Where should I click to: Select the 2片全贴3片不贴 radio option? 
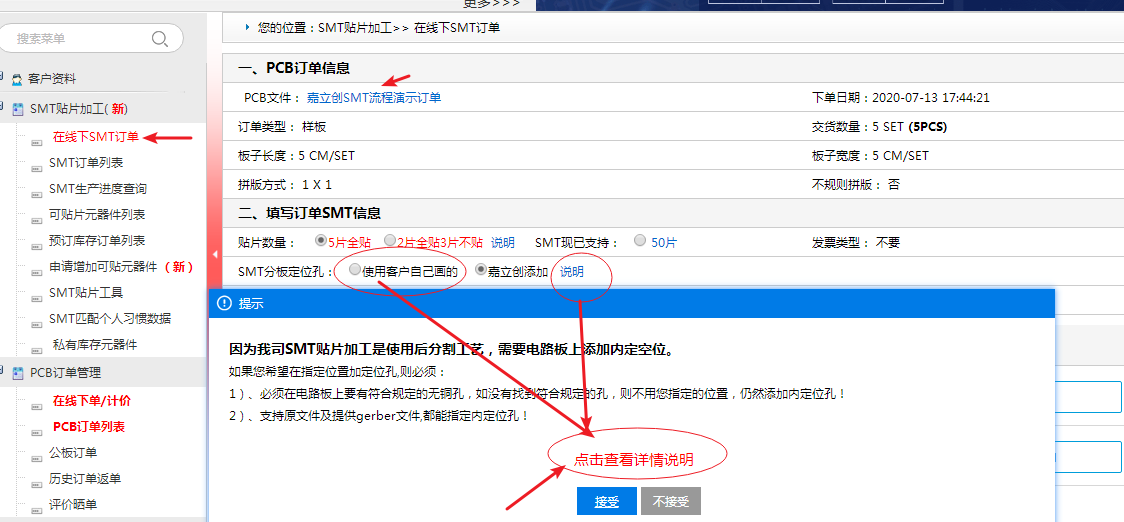(390, 241)
